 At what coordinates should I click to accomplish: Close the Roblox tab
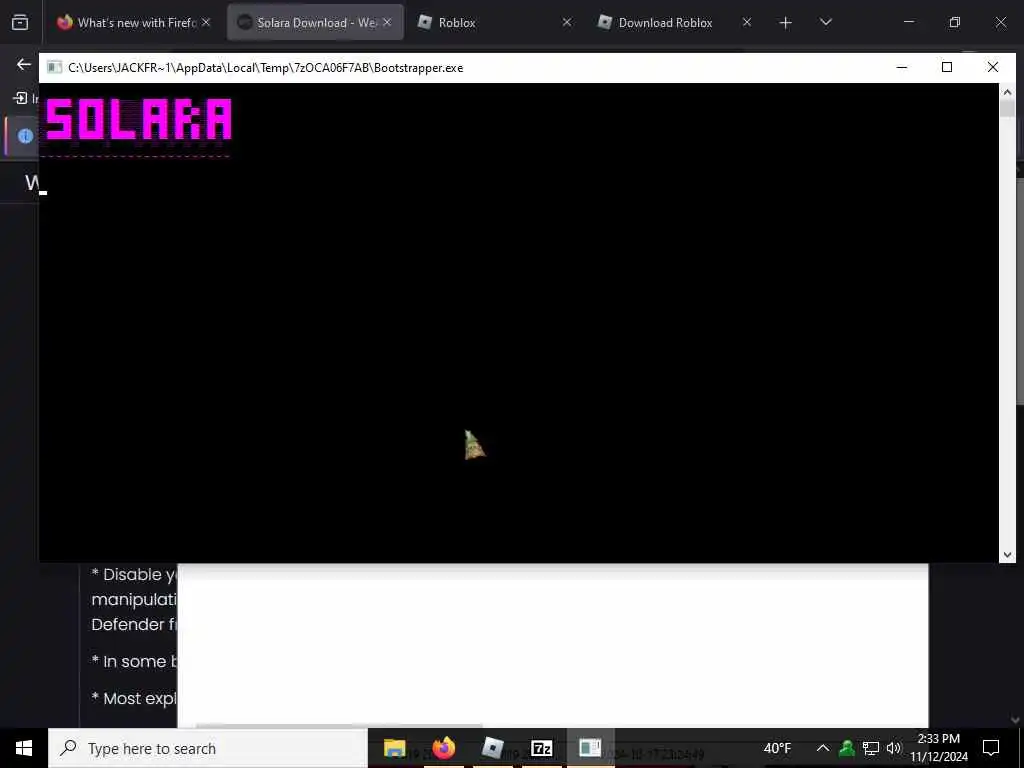[567, 22]
